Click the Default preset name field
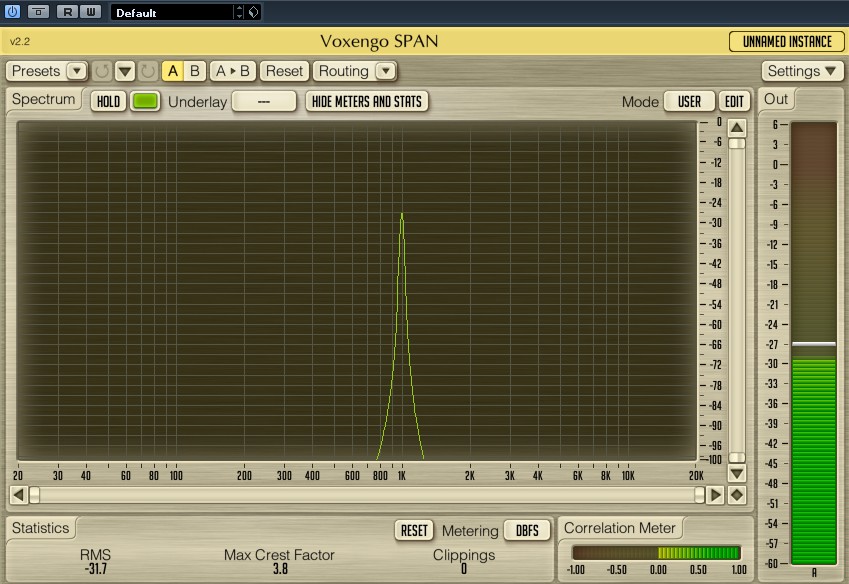The height and width of the screenshot is (584, 849). [173, 13]
